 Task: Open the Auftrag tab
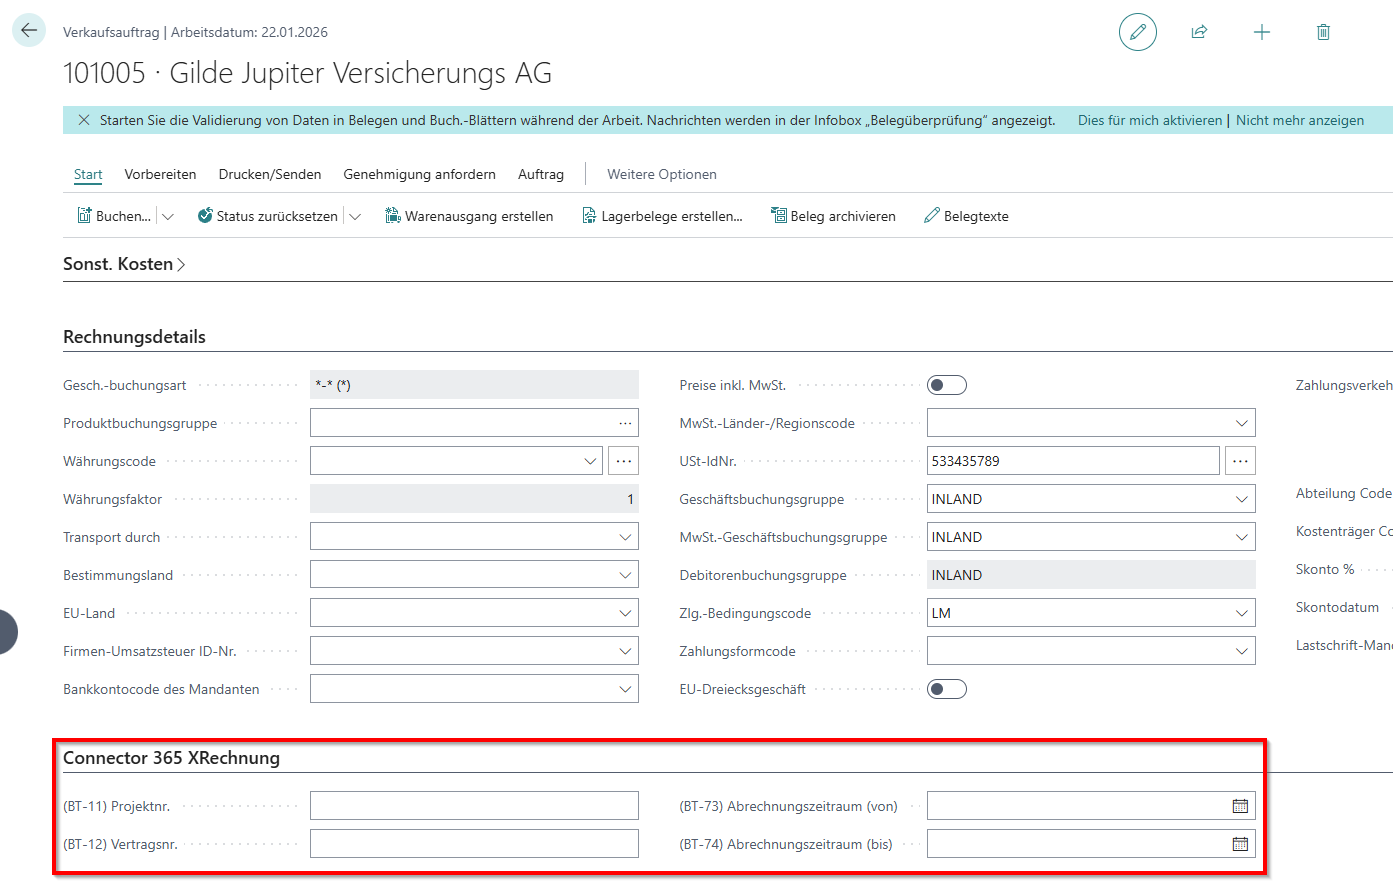click(541, 174)
